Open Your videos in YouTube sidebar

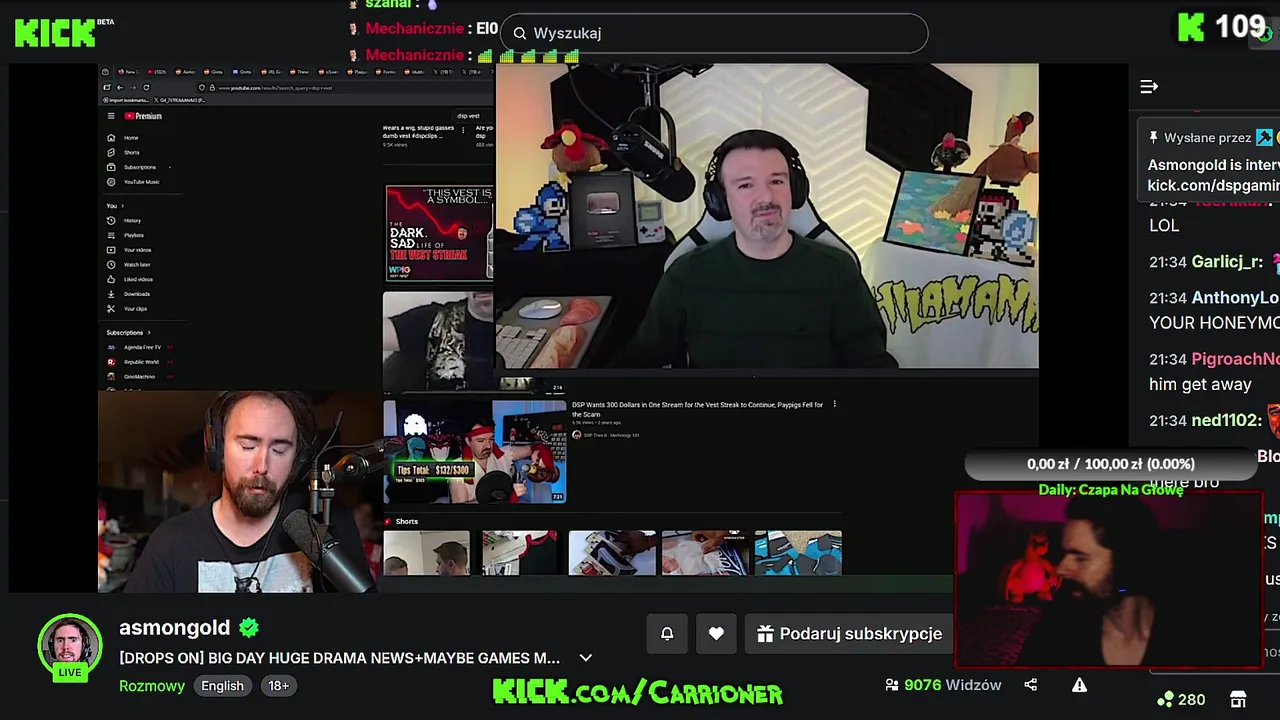click(x=129, y=250)
